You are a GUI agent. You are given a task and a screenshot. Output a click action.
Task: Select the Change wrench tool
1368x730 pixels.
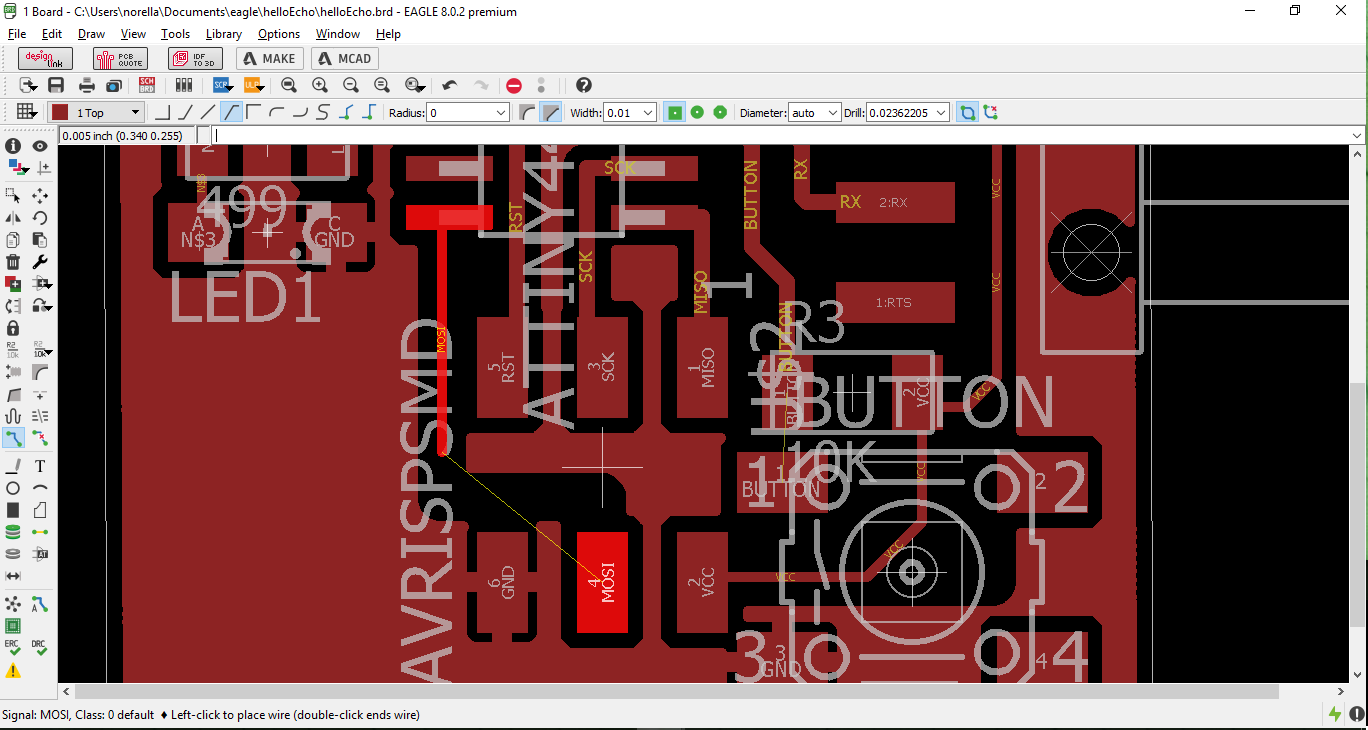[x=40, y=262]
